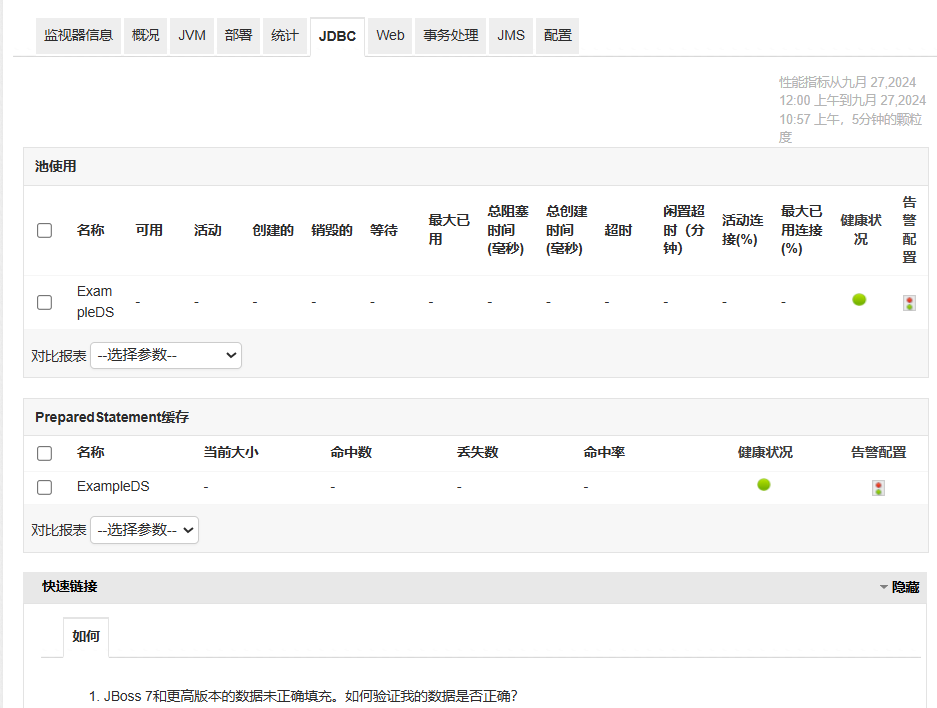Open the 事务处理 tab

(x=451, y=35)
